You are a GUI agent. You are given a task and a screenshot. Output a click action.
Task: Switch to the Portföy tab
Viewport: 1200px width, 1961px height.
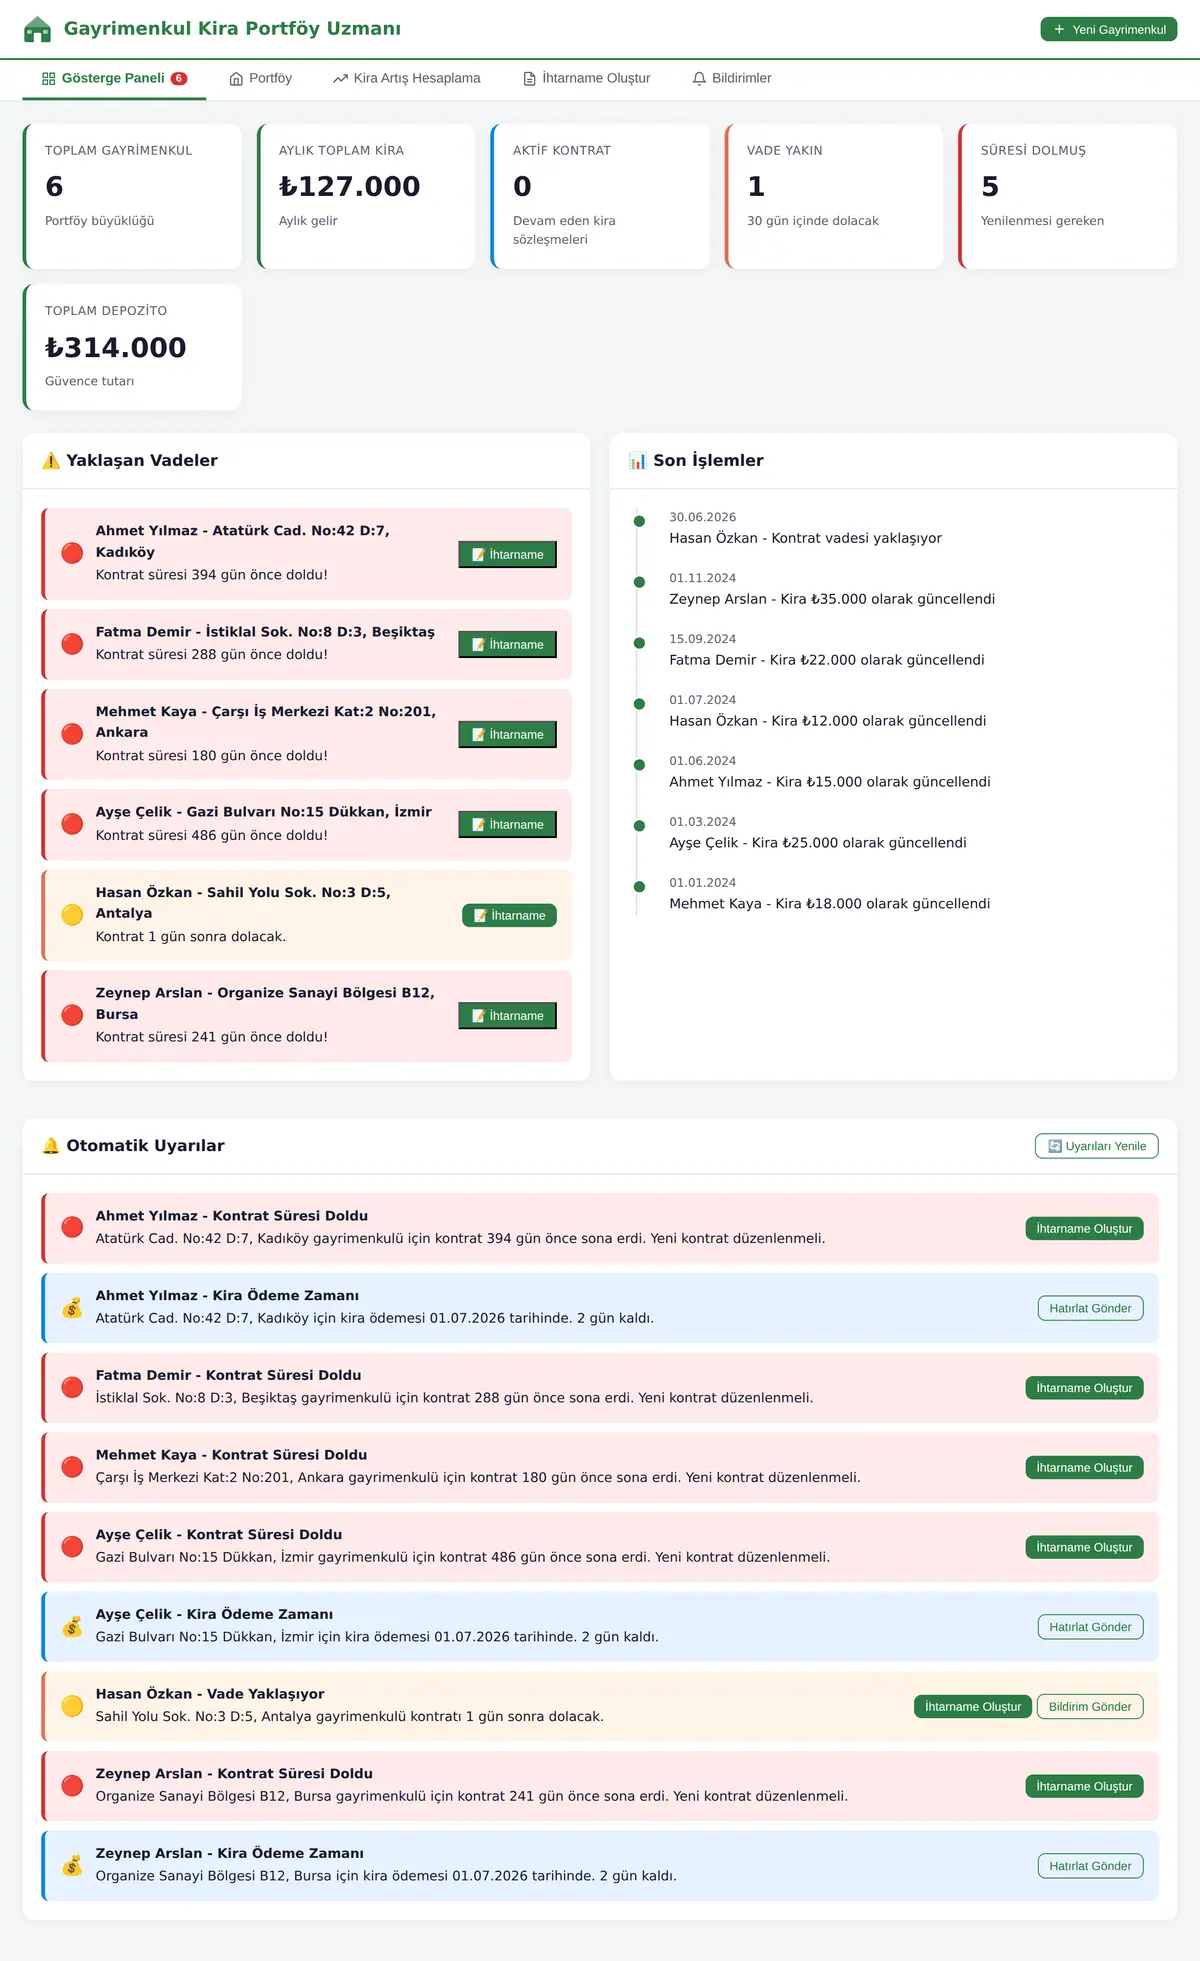click(x=260, y=79)
